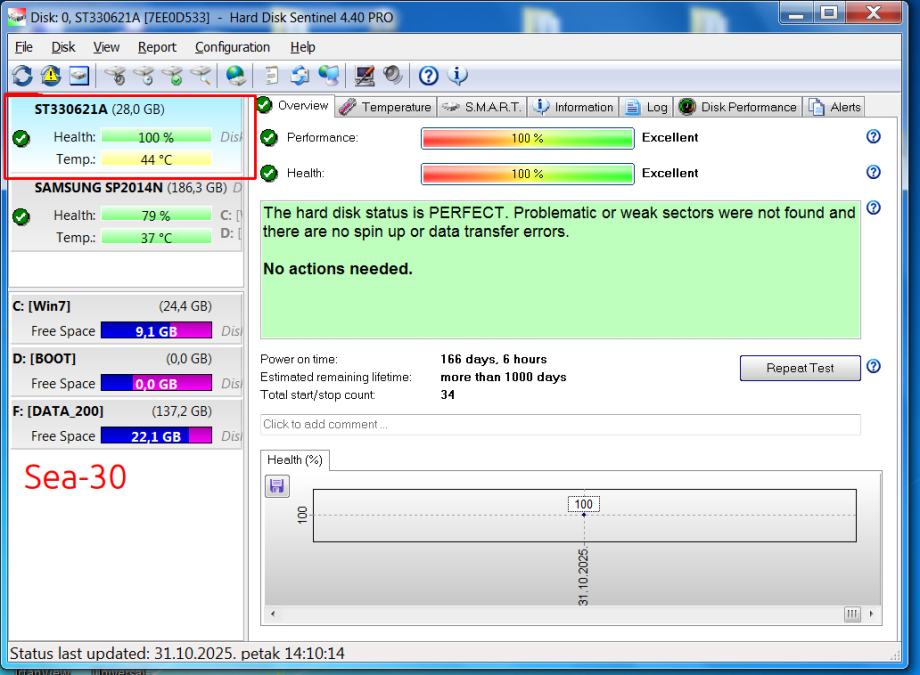Image resolution: width=920 pixels, height=675 pixels.
Task: Click the disk with stethoscope test icon
Action: coord(115,76)
